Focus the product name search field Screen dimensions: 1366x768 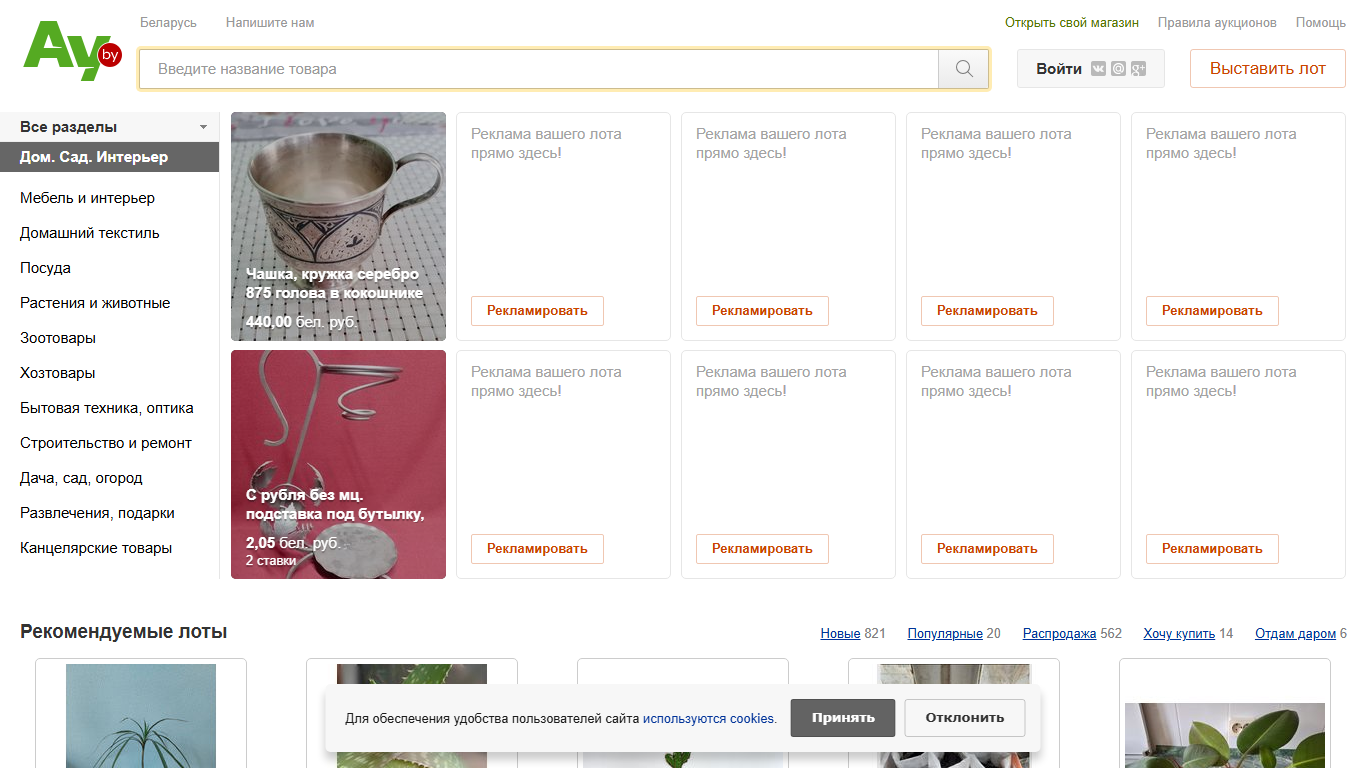point(539,69)
